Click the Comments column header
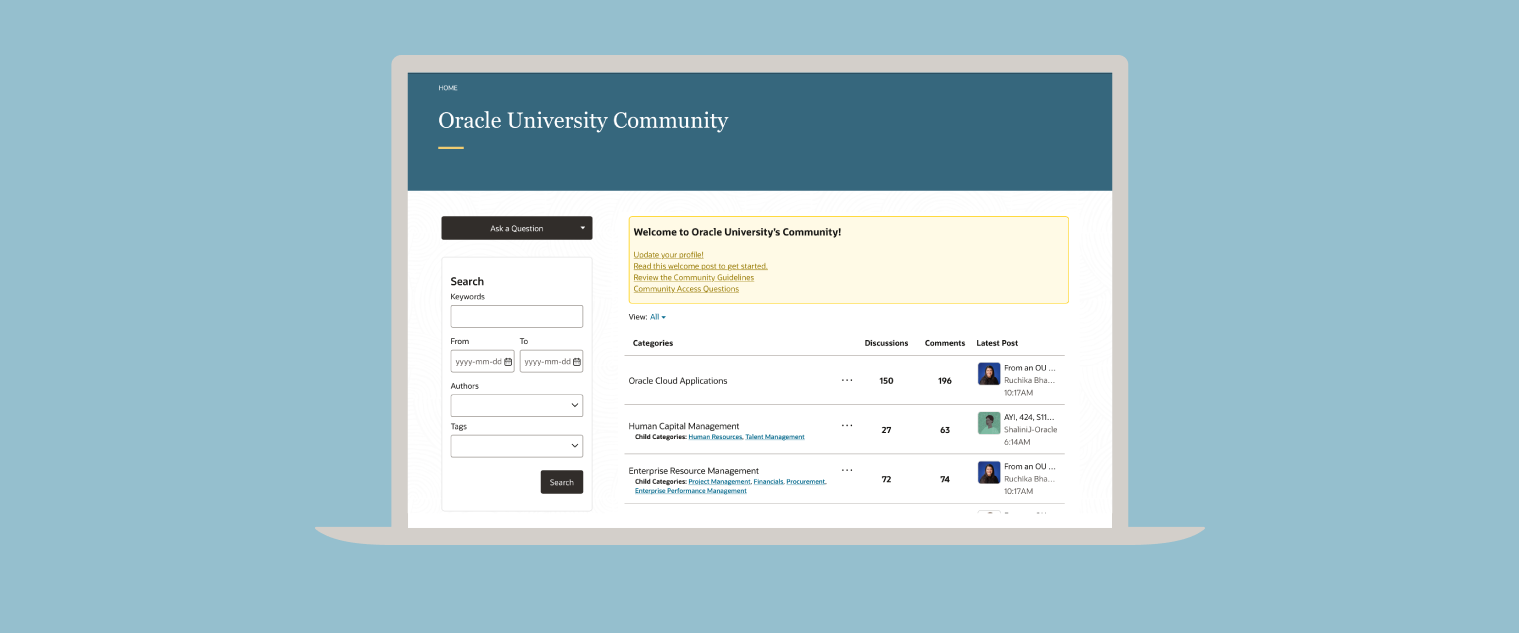The width and height of the screenshot is (1519, 633). 945,343
